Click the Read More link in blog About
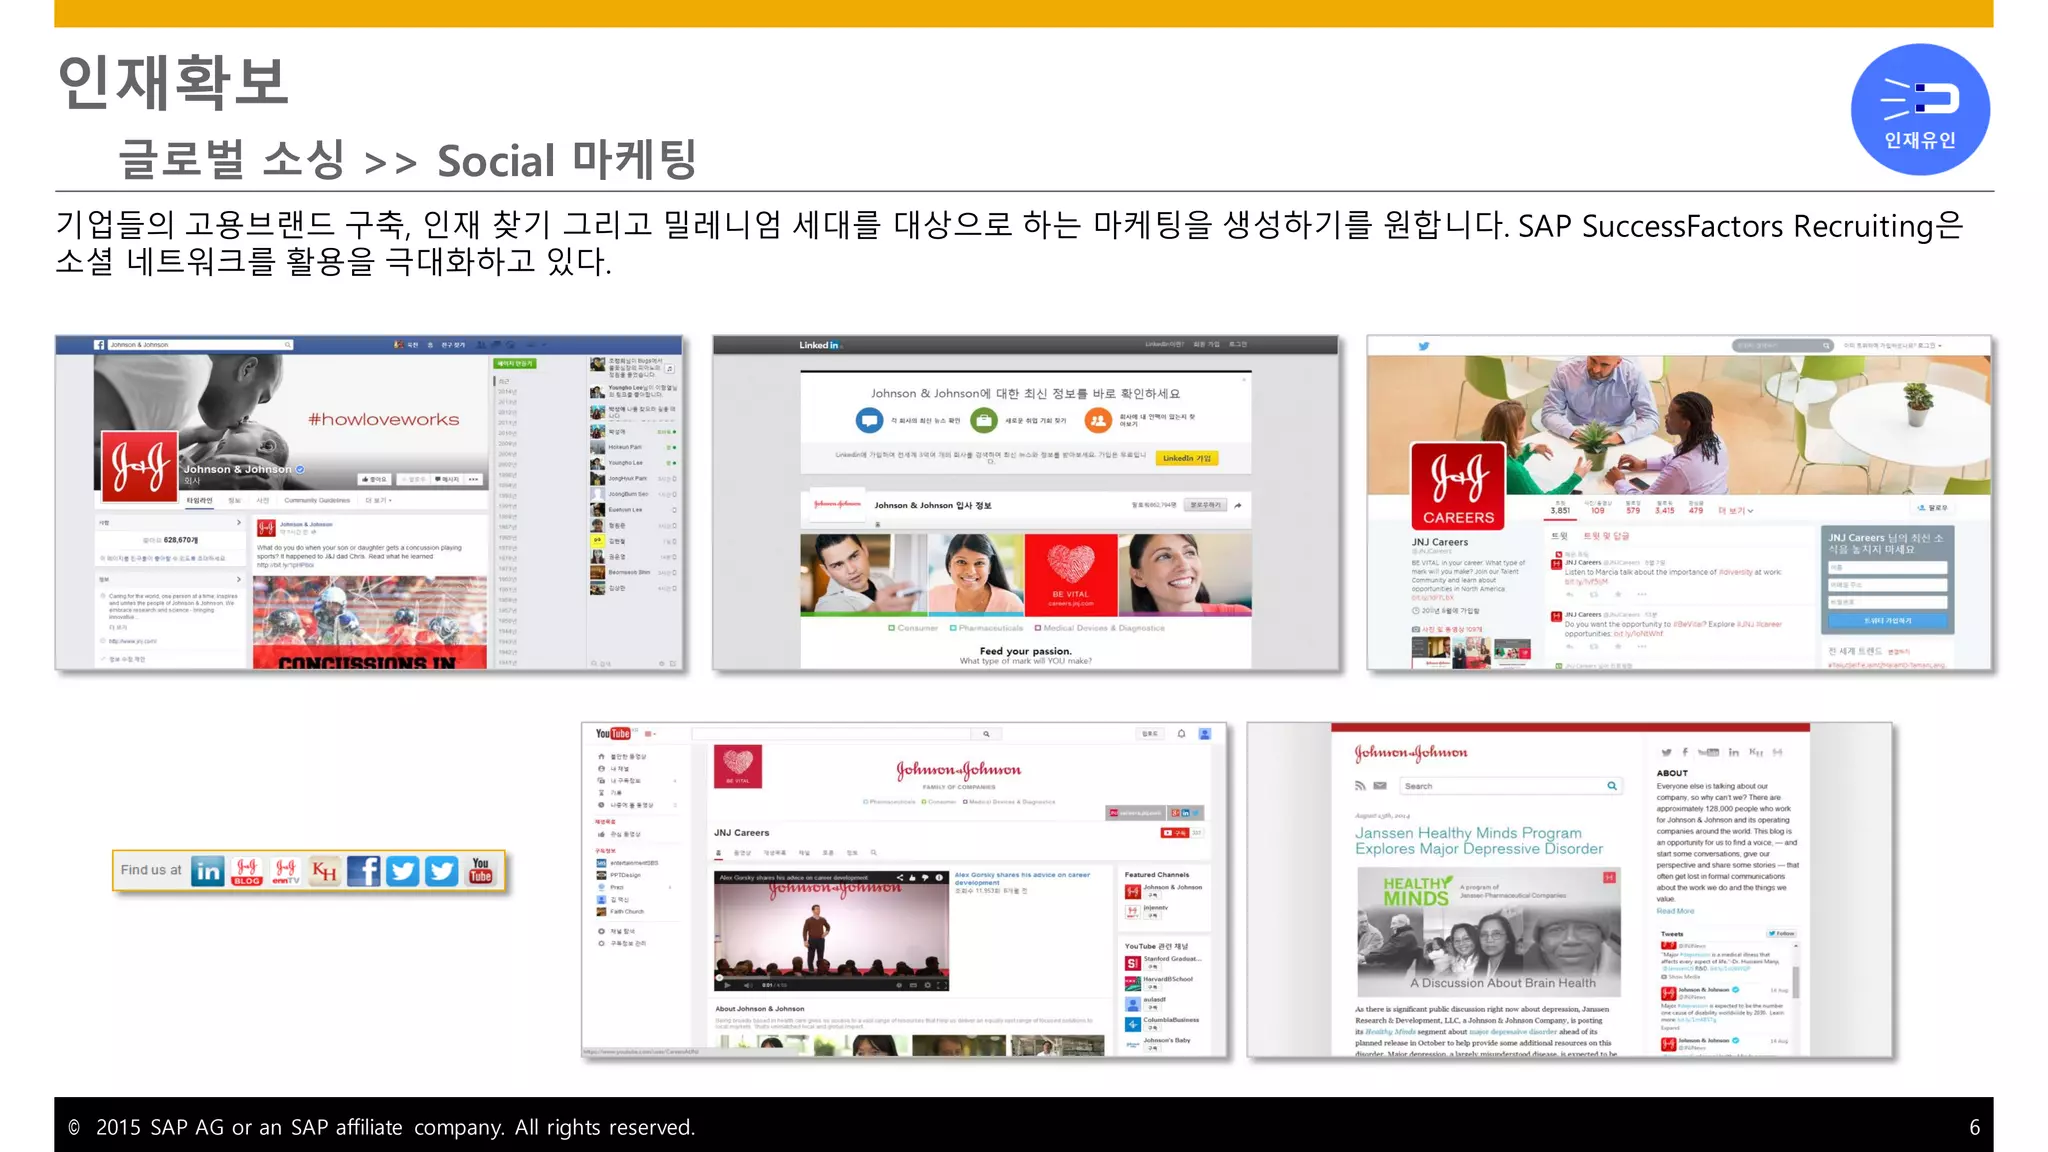This screenshot has width=2048, height=1152. [x=1675, y=911]
